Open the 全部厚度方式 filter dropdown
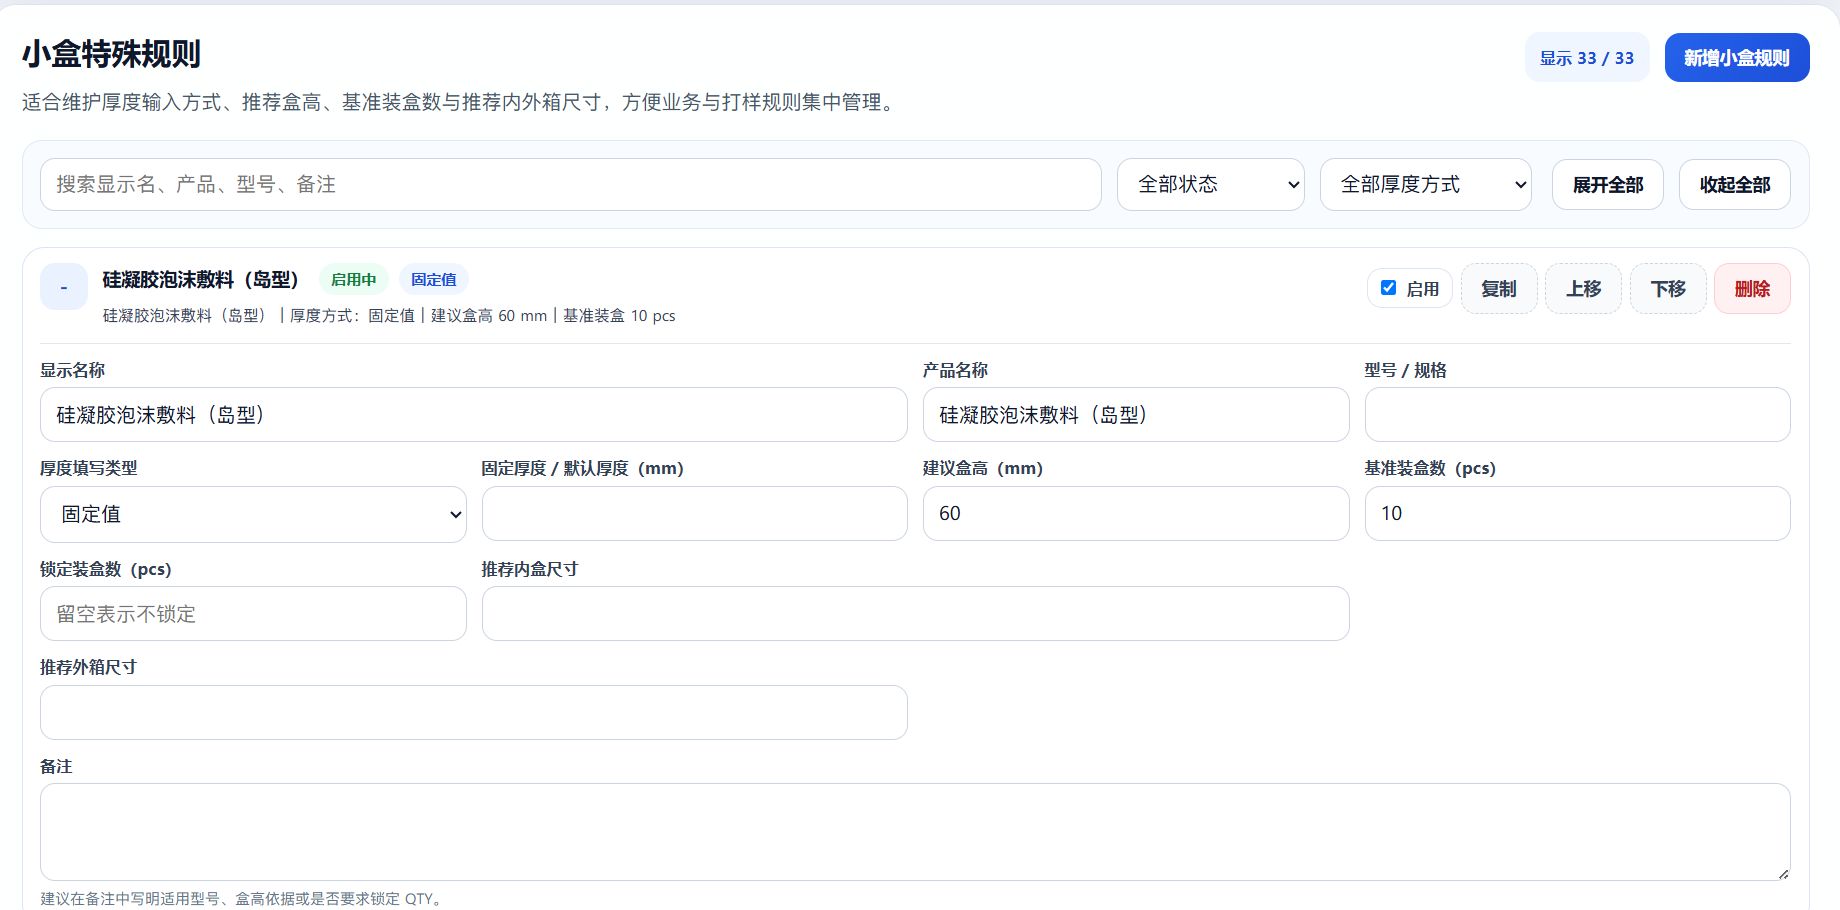 pyautogui.click(x=1425, y=184)
